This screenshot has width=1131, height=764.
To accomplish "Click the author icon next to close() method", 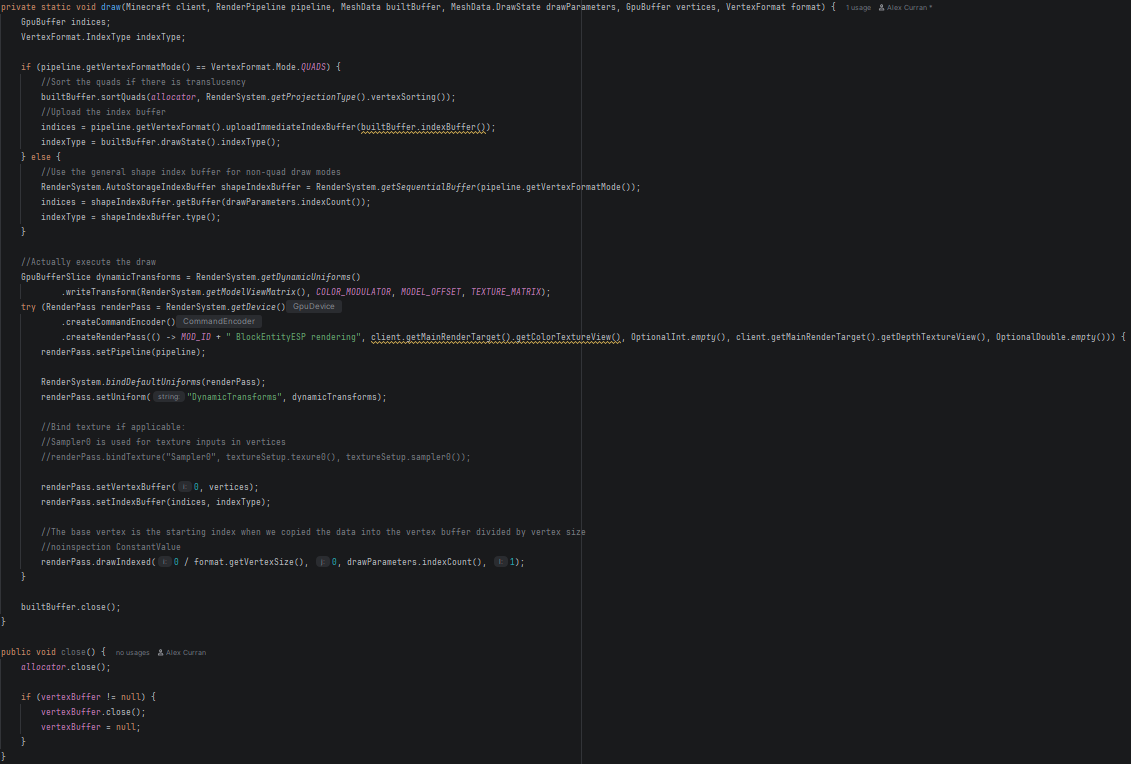I will (x=161, y=652).
